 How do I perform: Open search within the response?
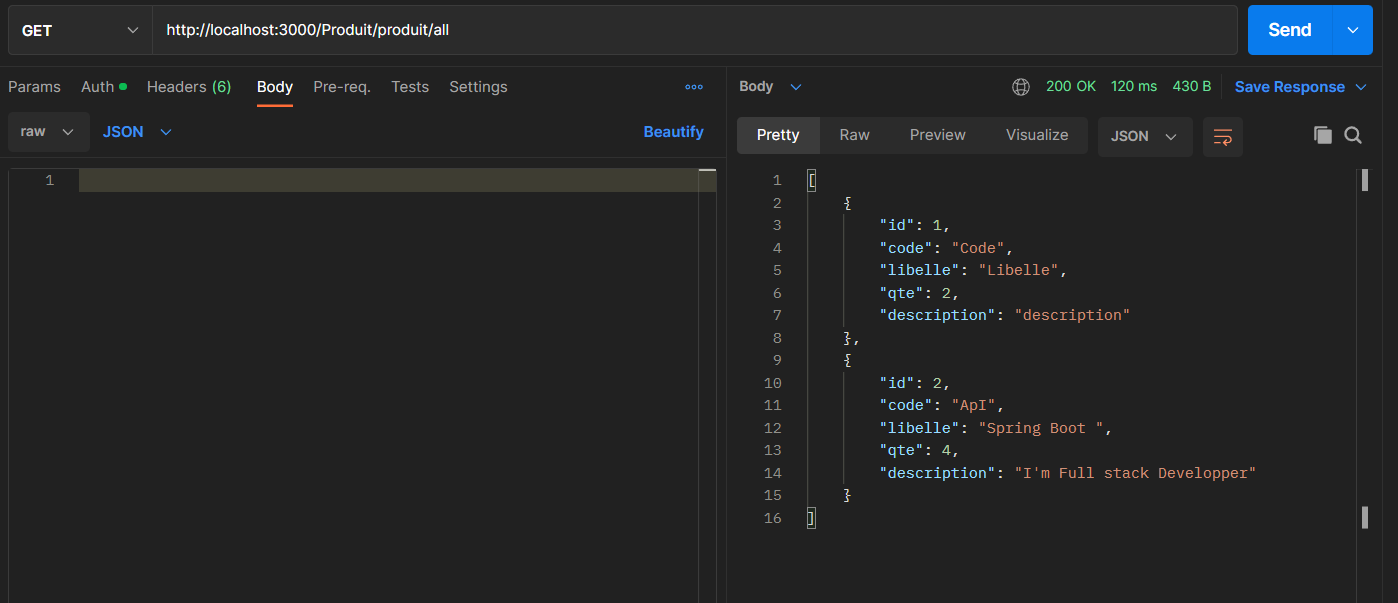pos(1353,135)
